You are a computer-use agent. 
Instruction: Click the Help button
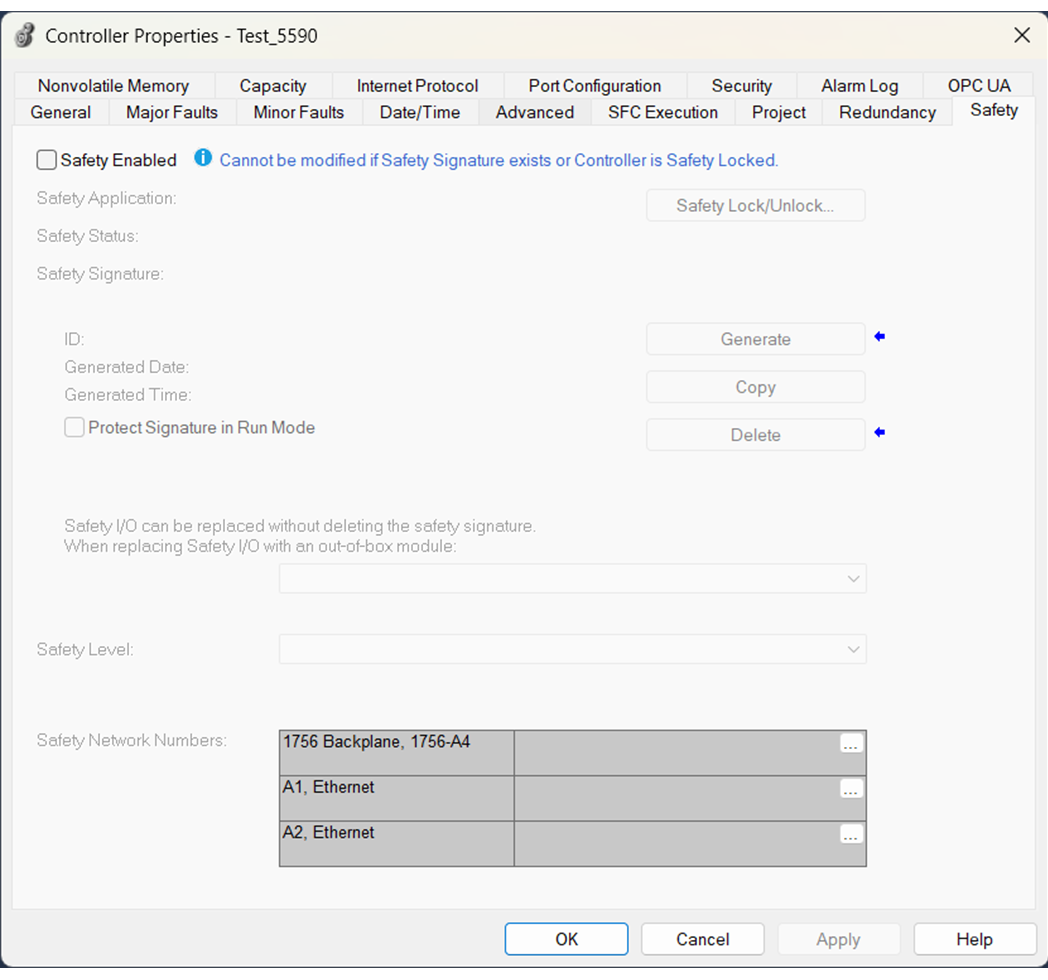tap(974, 939)
